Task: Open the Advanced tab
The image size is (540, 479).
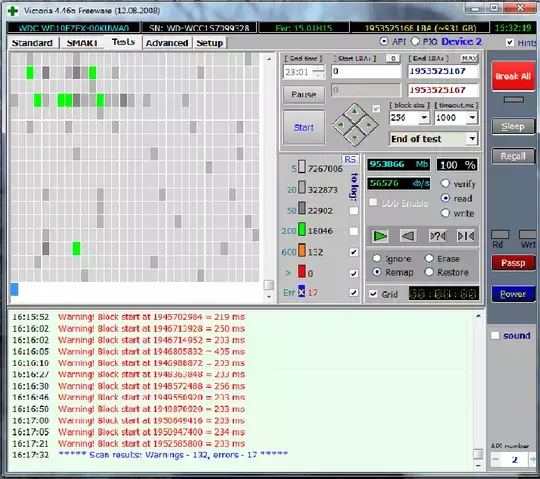Action: tap(167, 43)
